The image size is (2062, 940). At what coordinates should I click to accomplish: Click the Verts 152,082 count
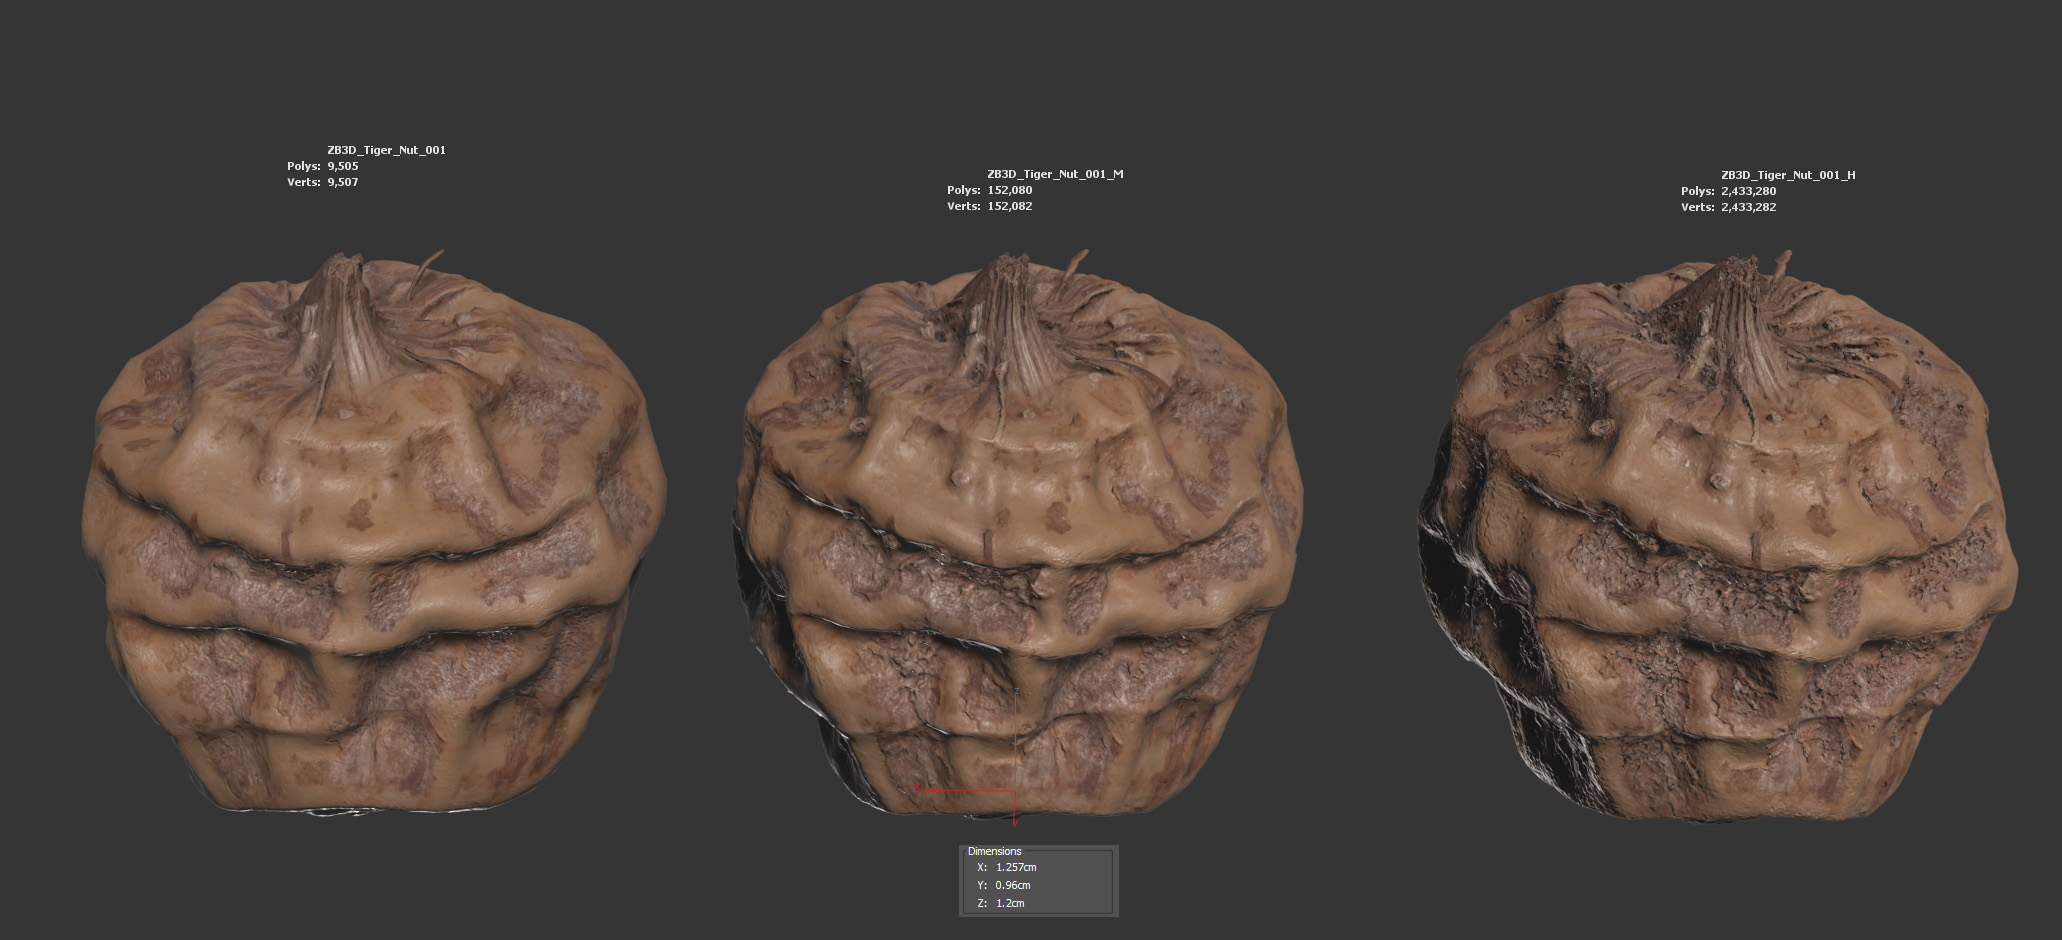point(1009,206)
